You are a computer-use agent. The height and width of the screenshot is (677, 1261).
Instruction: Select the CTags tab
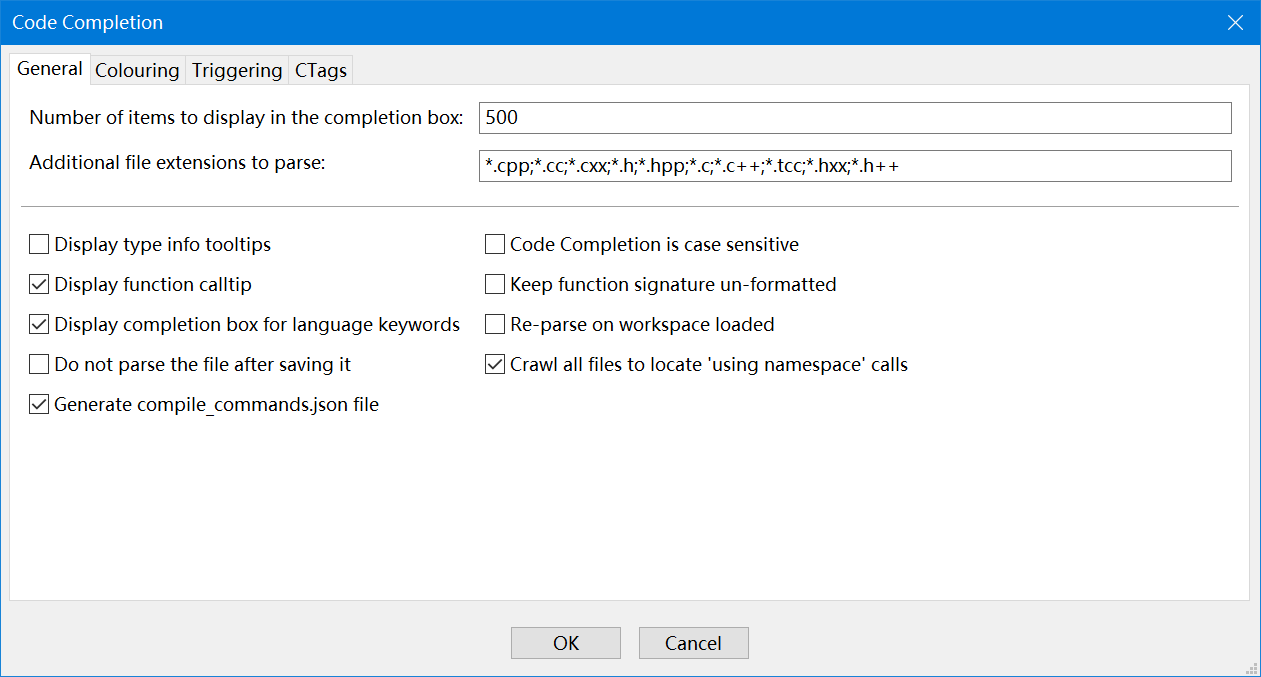tap(321, 71)
